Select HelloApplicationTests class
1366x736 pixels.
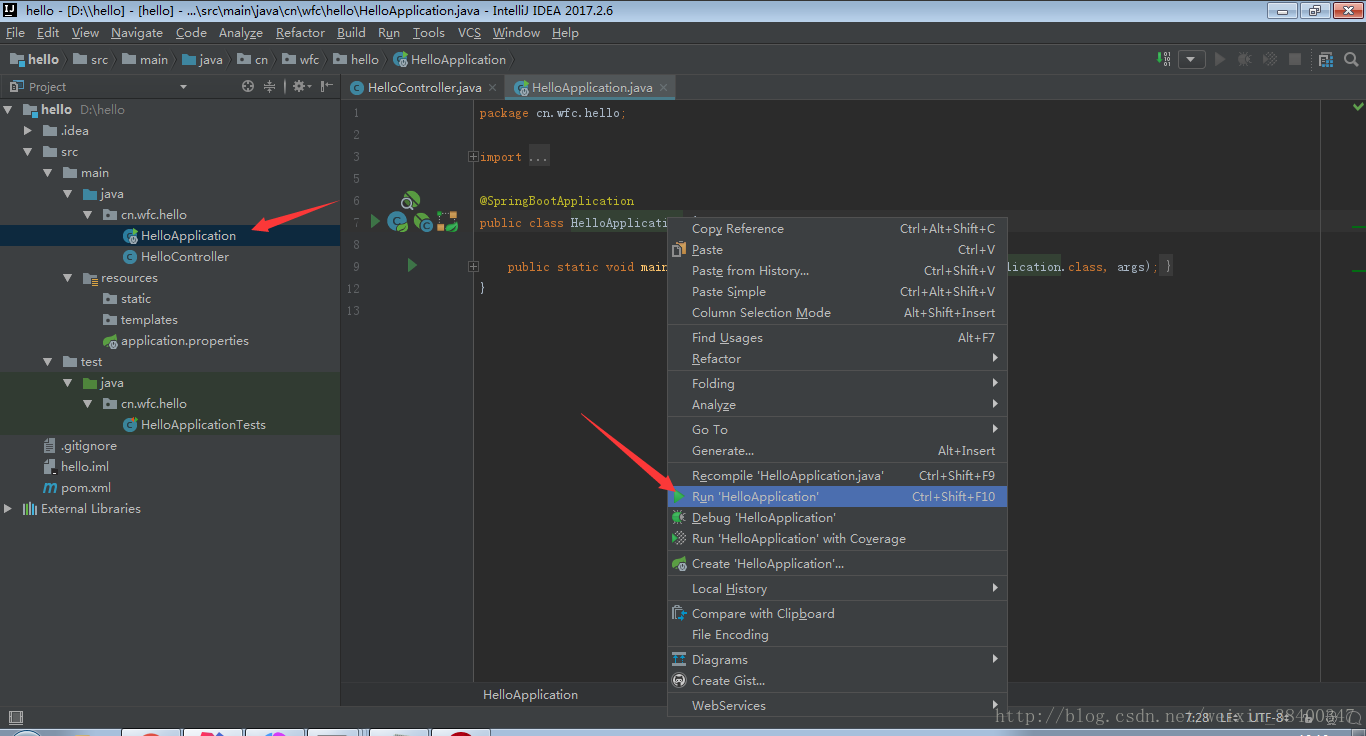203,425
